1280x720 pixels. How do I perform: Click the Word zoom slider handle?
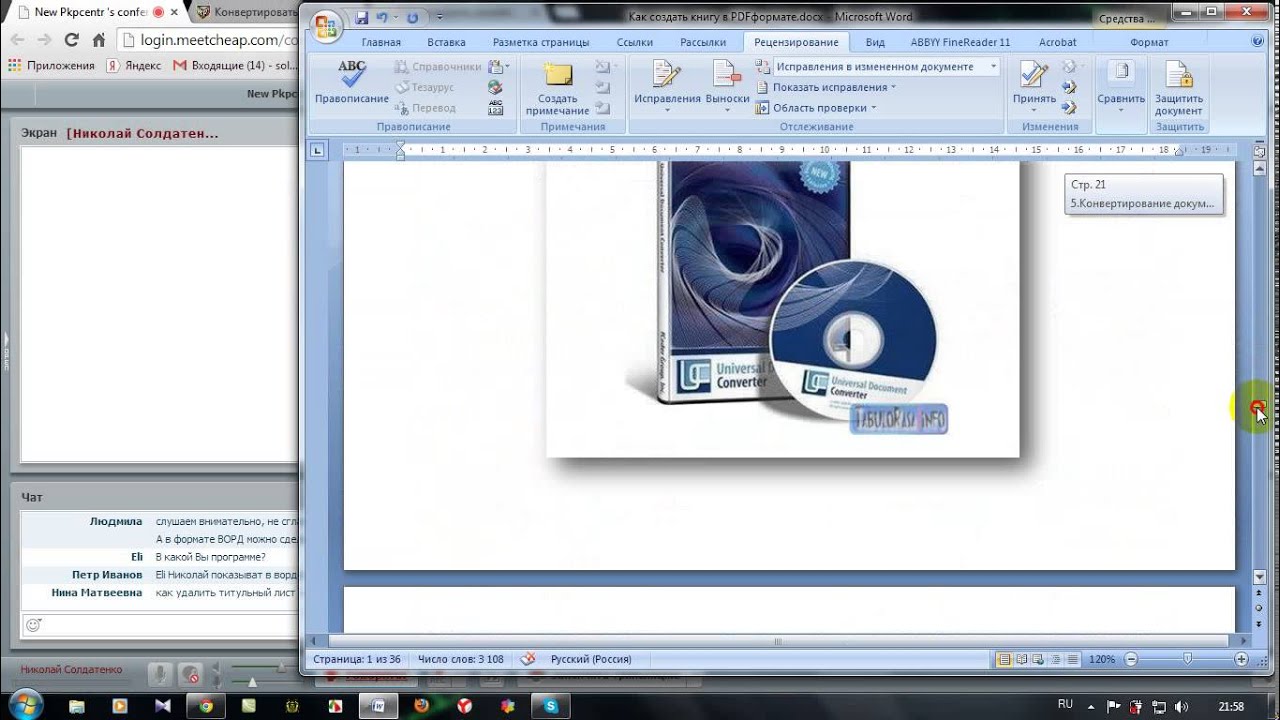[1187, 659]
